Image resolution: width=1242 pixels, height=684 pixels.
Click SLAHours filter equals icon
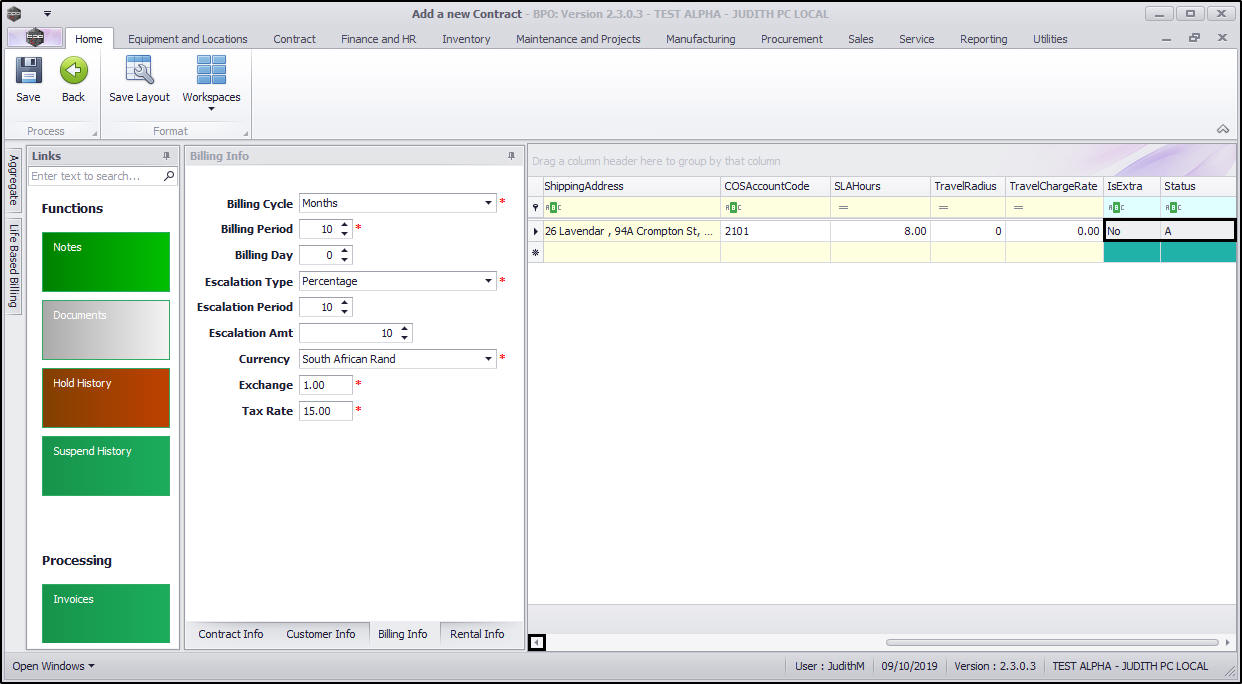(843, 208)
